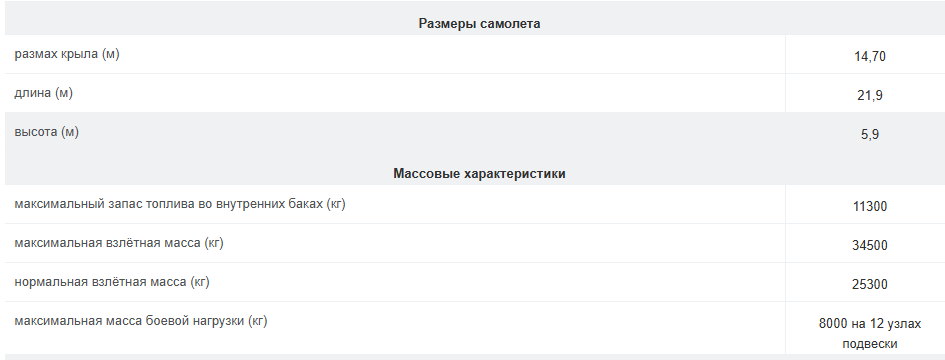
Task: Click the word 'характеристики' in second header
Action: pos(514,174)
